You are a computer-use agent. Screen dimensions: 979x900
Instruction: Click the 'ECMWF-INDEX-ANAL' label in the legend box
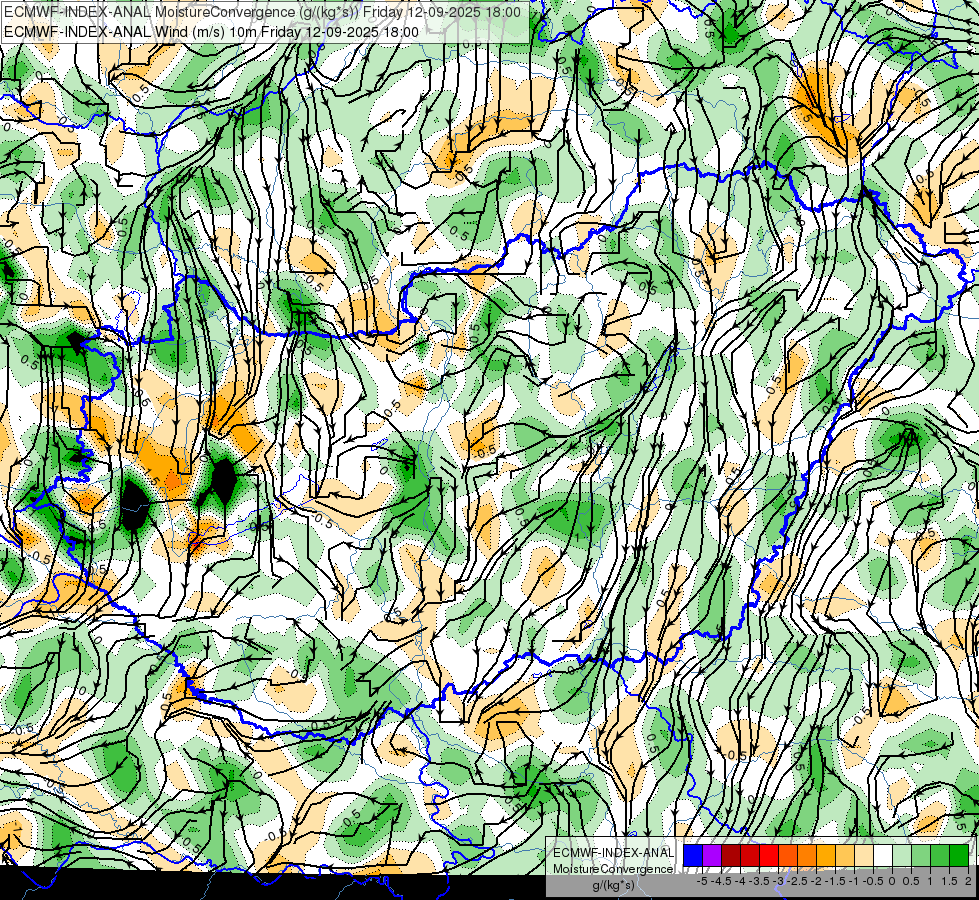[x=613, y=853]
